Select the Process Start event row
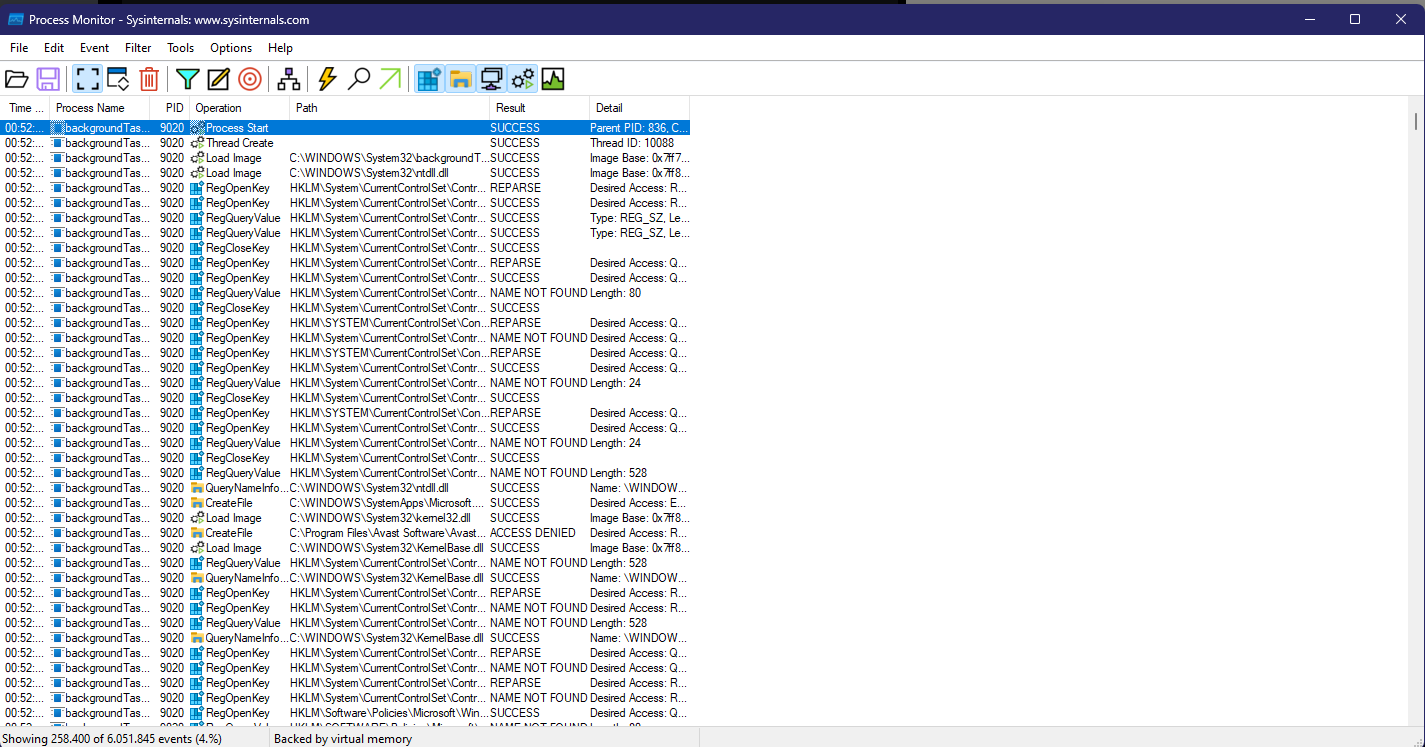The width and height of the screenshot is (1425, 747). [x=345, y=128]
